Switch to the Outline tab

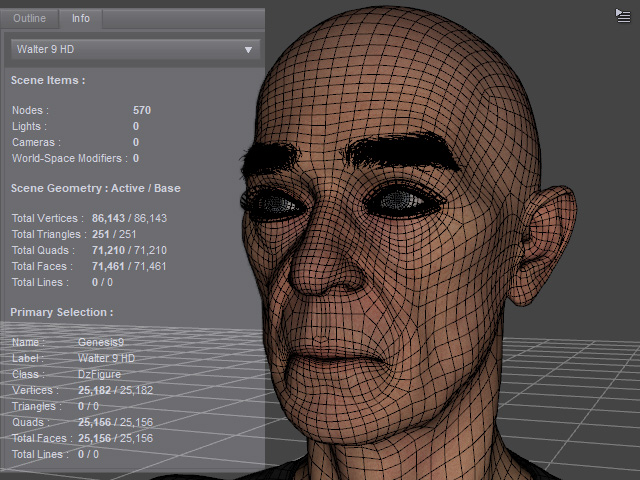(x=29, y=18)
